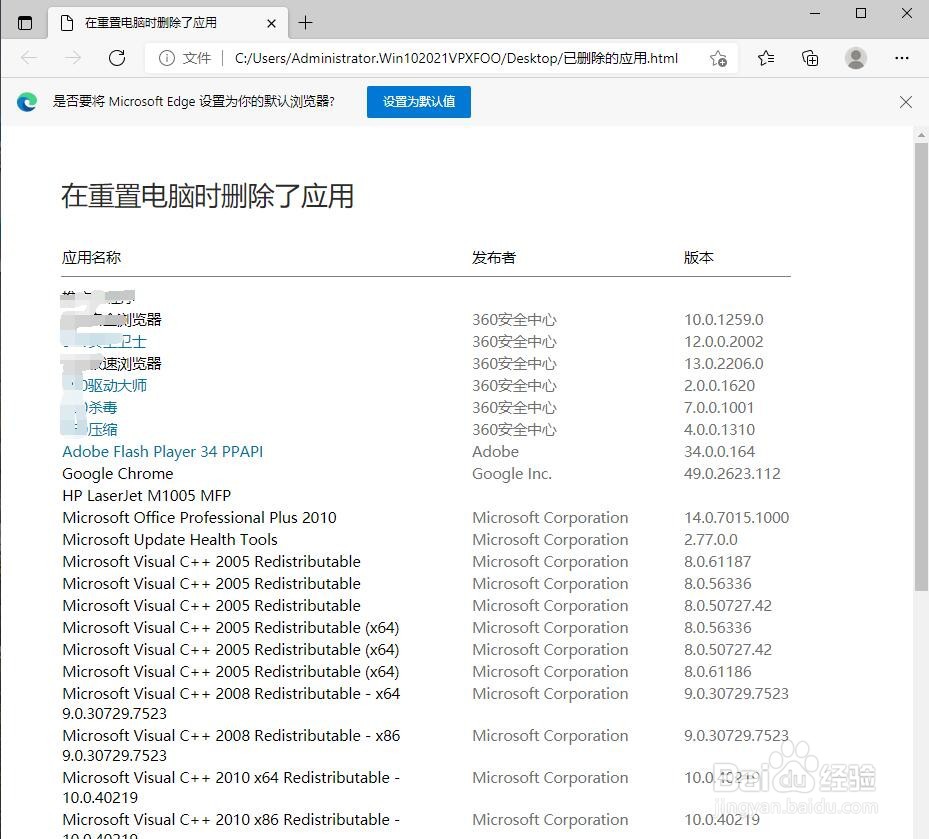Open a new tab with plus button
Image resolution: width=929 pixels, height=839 pixels.
pos(305,23)
